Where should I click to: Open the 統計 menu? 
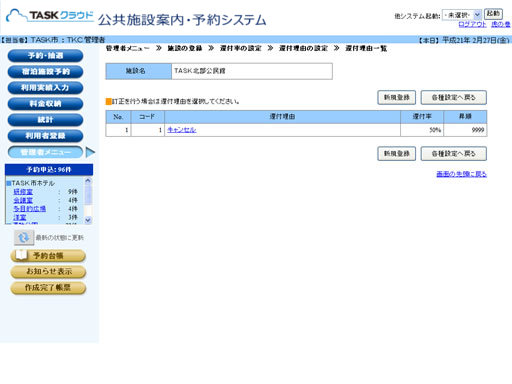45,120
